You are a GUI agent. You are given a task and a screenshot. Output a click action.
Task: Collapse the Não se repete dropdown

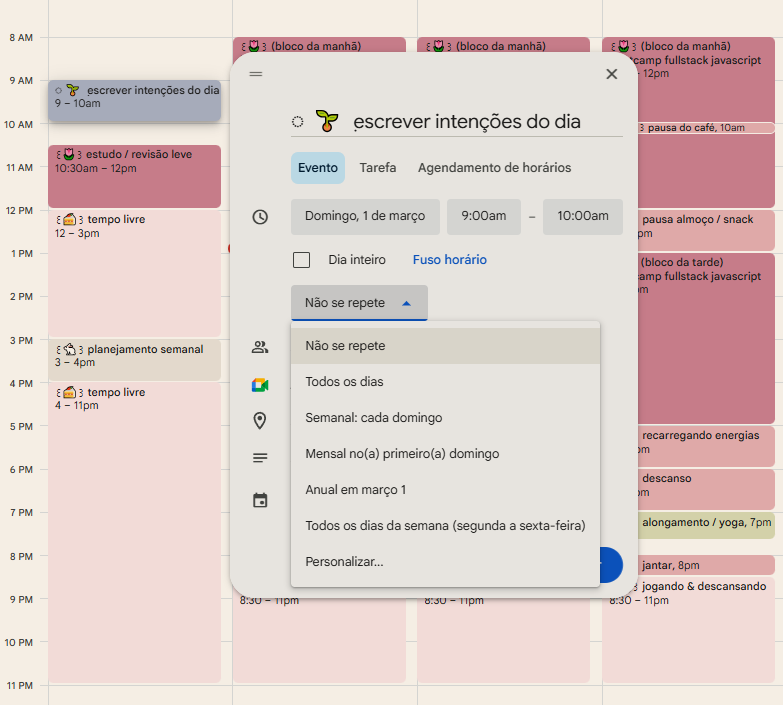[359, 303]
